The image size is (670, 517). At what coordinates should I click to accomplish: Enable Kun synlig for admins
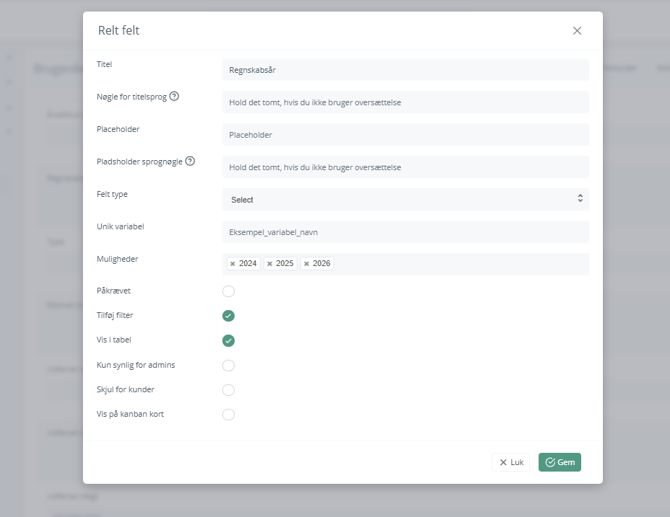pos(228,366)
